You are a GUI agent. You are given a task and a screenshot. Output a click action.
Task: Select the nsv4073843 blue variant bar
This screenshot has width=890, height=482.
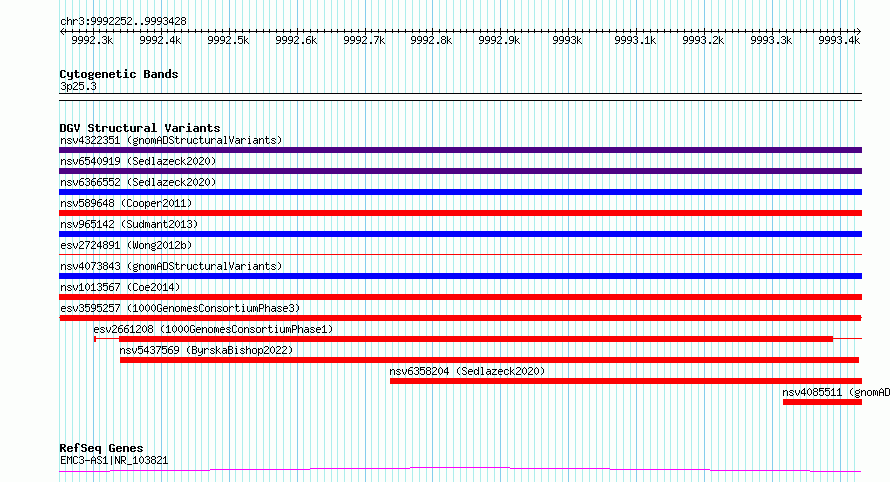tap(460, 276)
